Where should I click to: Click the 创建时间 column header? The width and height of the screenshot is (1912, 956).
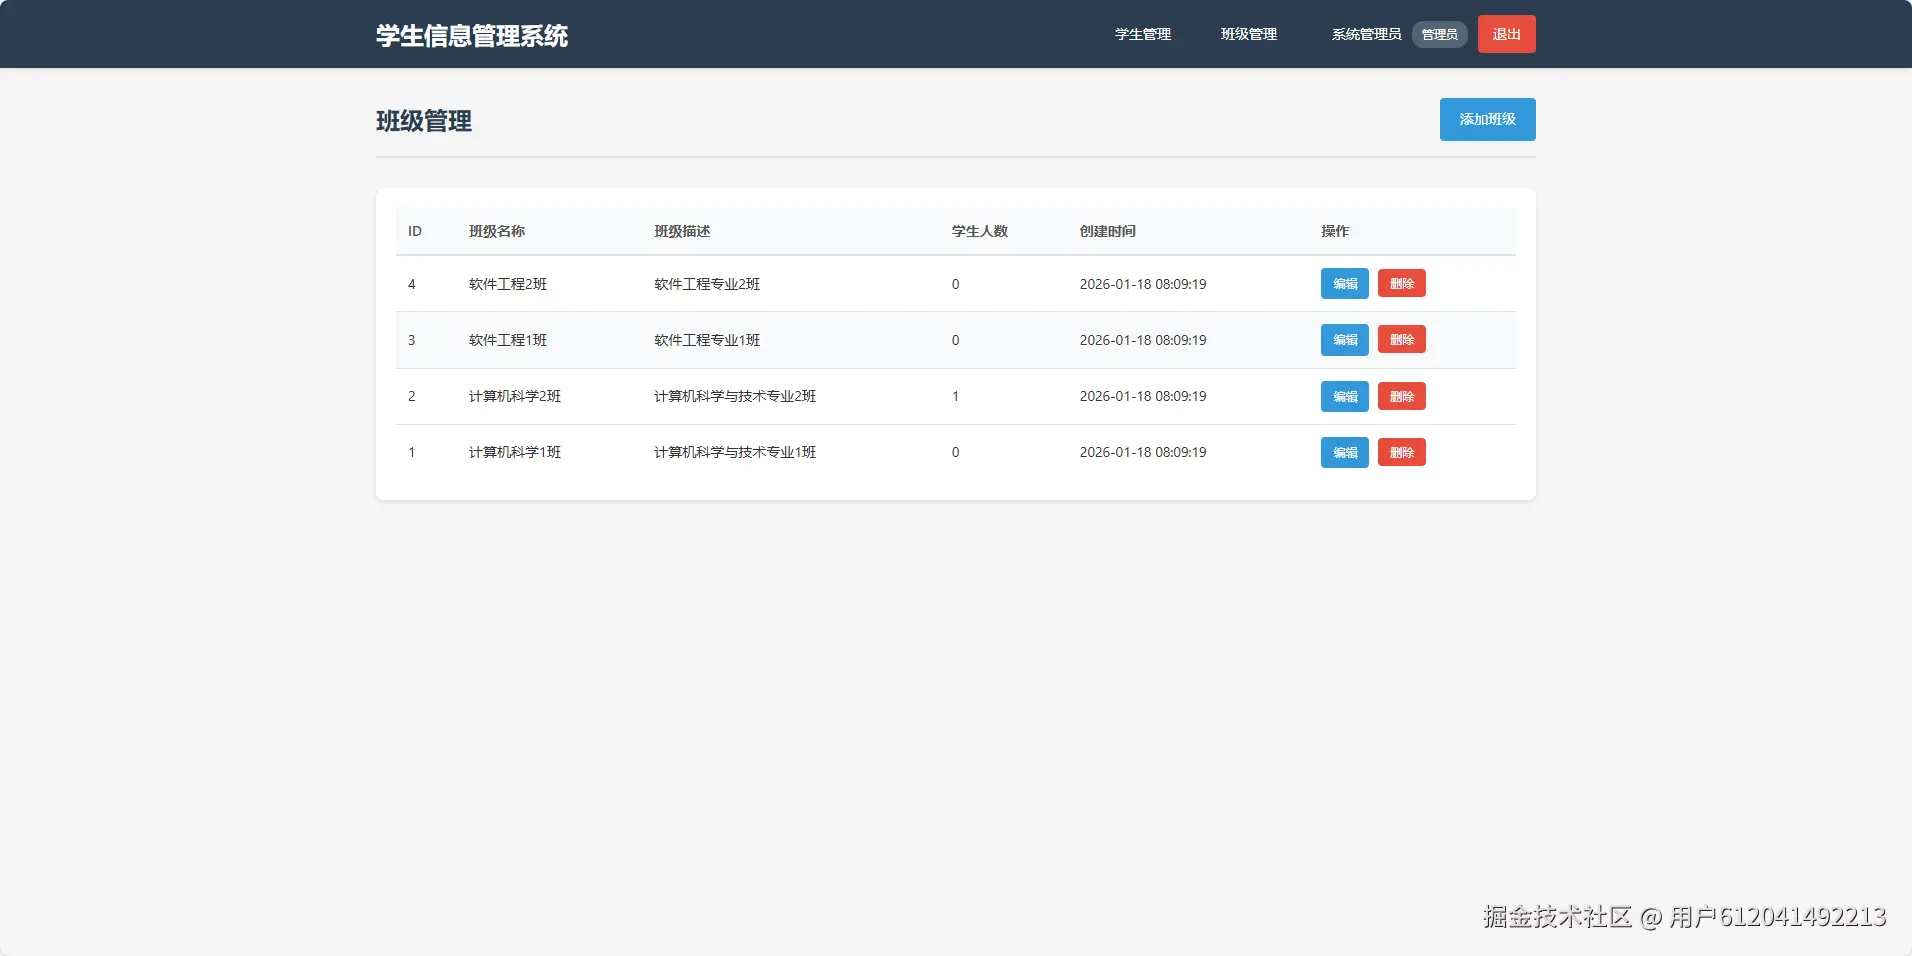1108,231
